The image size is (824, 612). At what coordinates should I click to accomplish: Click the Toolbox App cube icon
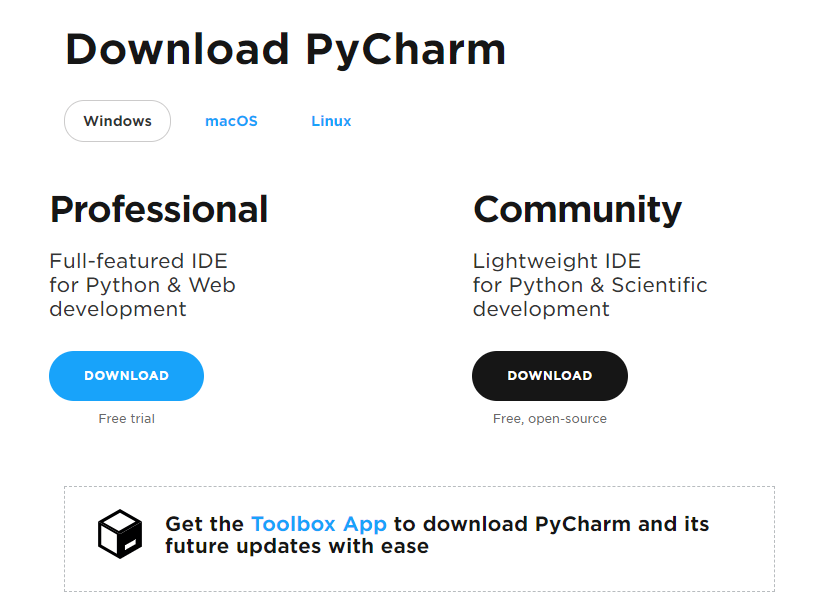[x=120, y=534]
